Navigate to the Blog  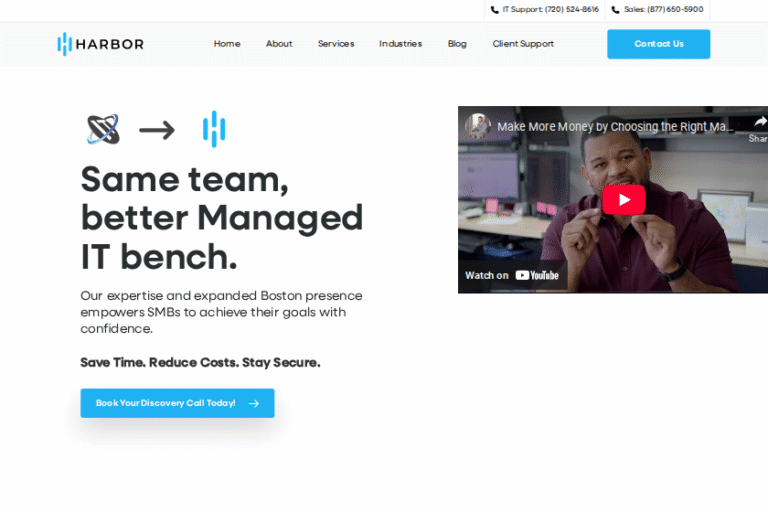(x=457, y=44)
